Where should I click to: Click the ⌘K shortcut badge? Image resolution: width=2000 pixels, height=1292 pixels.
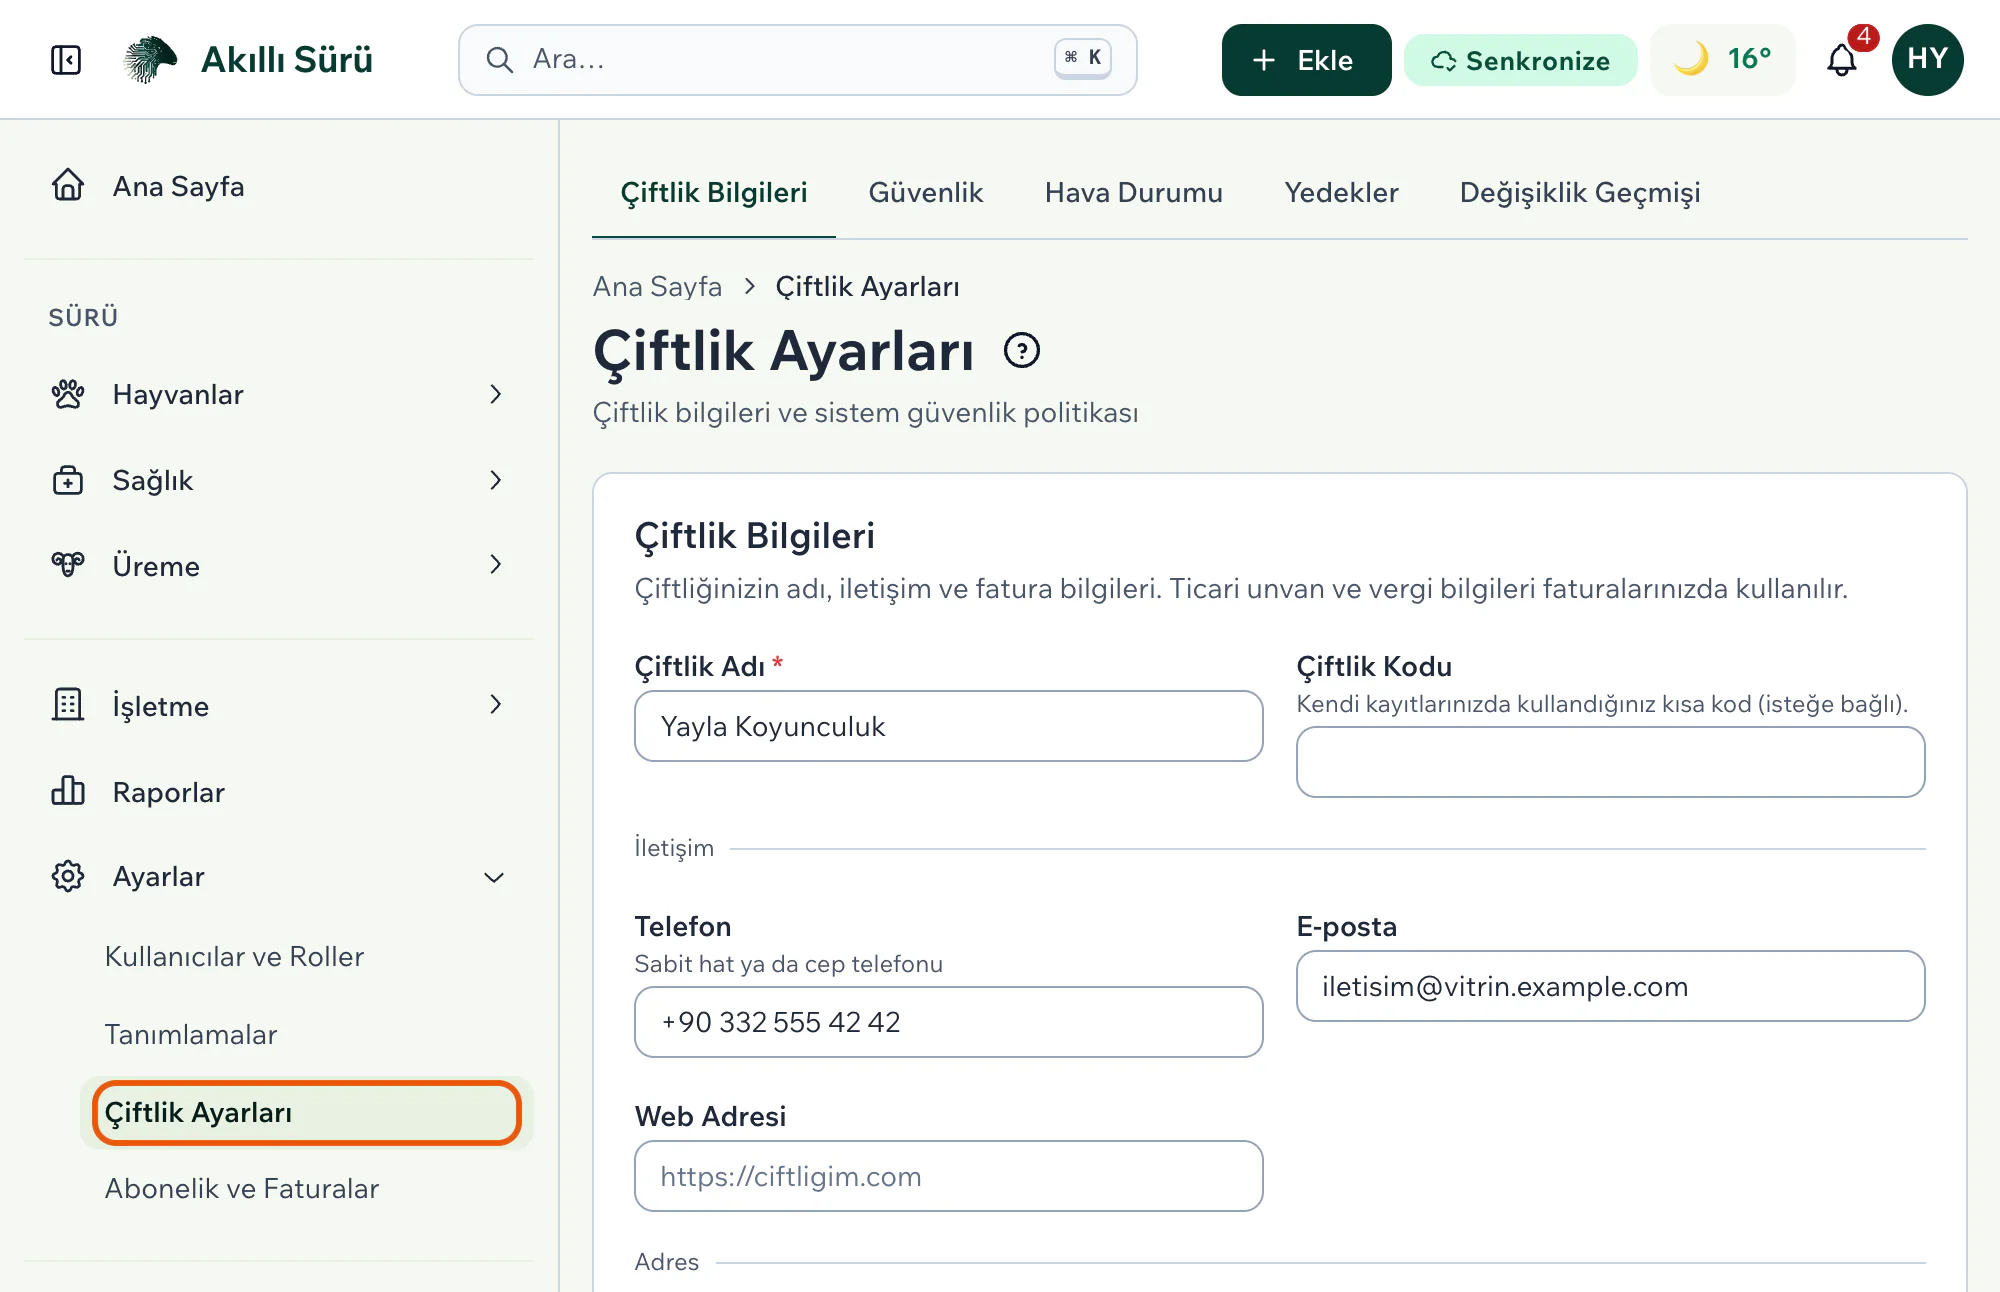click(x=1083, y=58)
